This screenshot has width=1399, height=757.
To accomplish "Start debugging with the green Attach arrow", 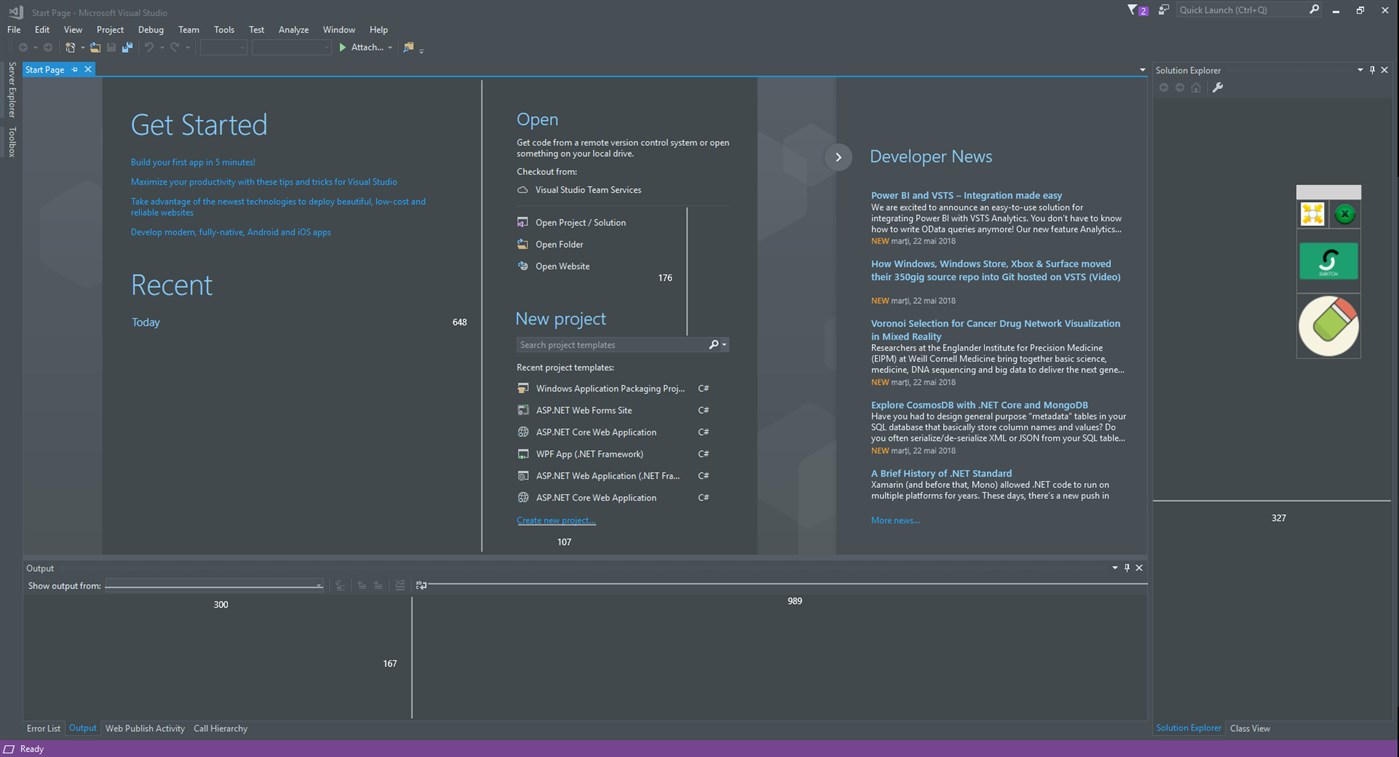I will [x=340, y=46].
